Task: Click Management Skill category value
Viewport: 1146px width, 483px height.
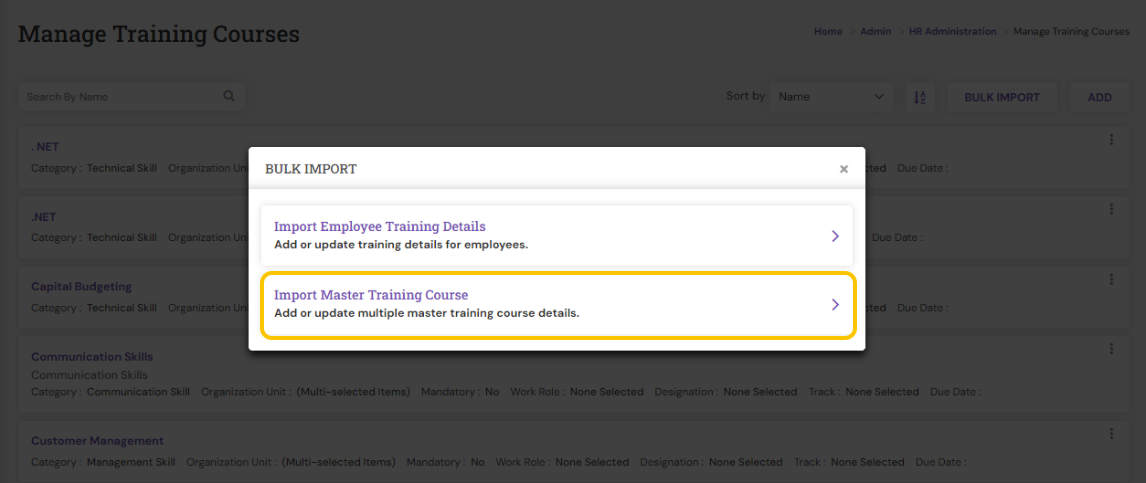Action: click(131, 462)
